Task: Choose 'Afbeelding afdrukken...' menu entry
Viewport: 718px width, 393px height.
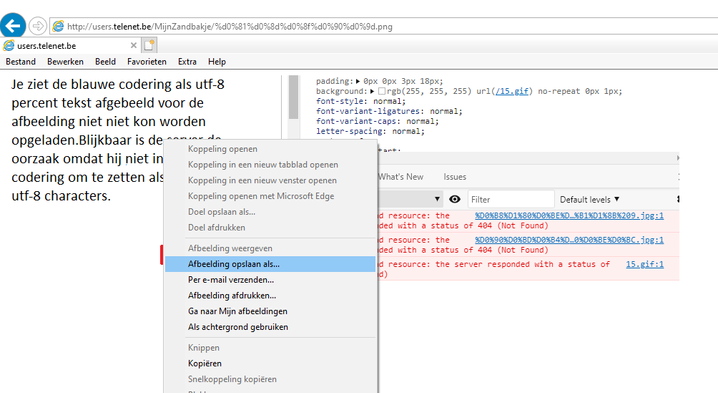Action: (270, 295)
